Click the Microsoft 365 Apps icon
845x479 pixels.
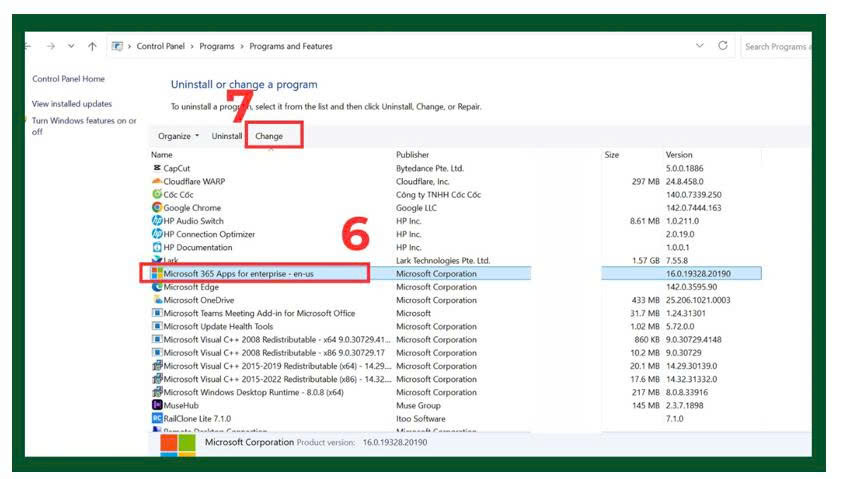point(157,274)
